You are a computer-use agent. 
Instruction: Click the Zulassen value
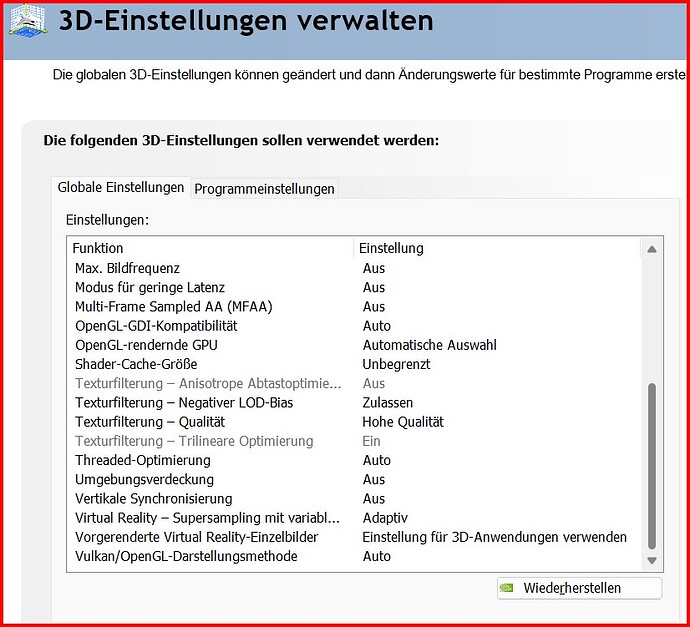pyautogui.click(x=388, y=403)
